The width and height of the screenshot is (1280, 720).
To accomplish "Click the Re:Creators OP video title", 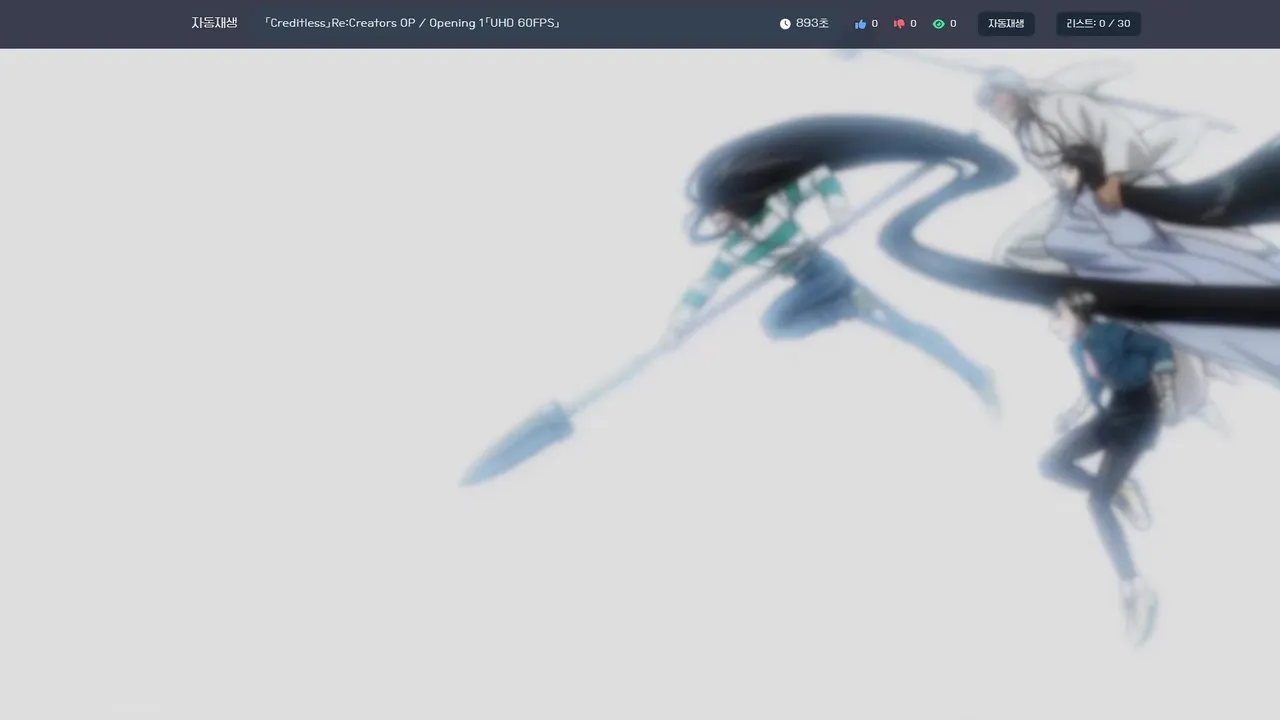I will click(412, 23).
